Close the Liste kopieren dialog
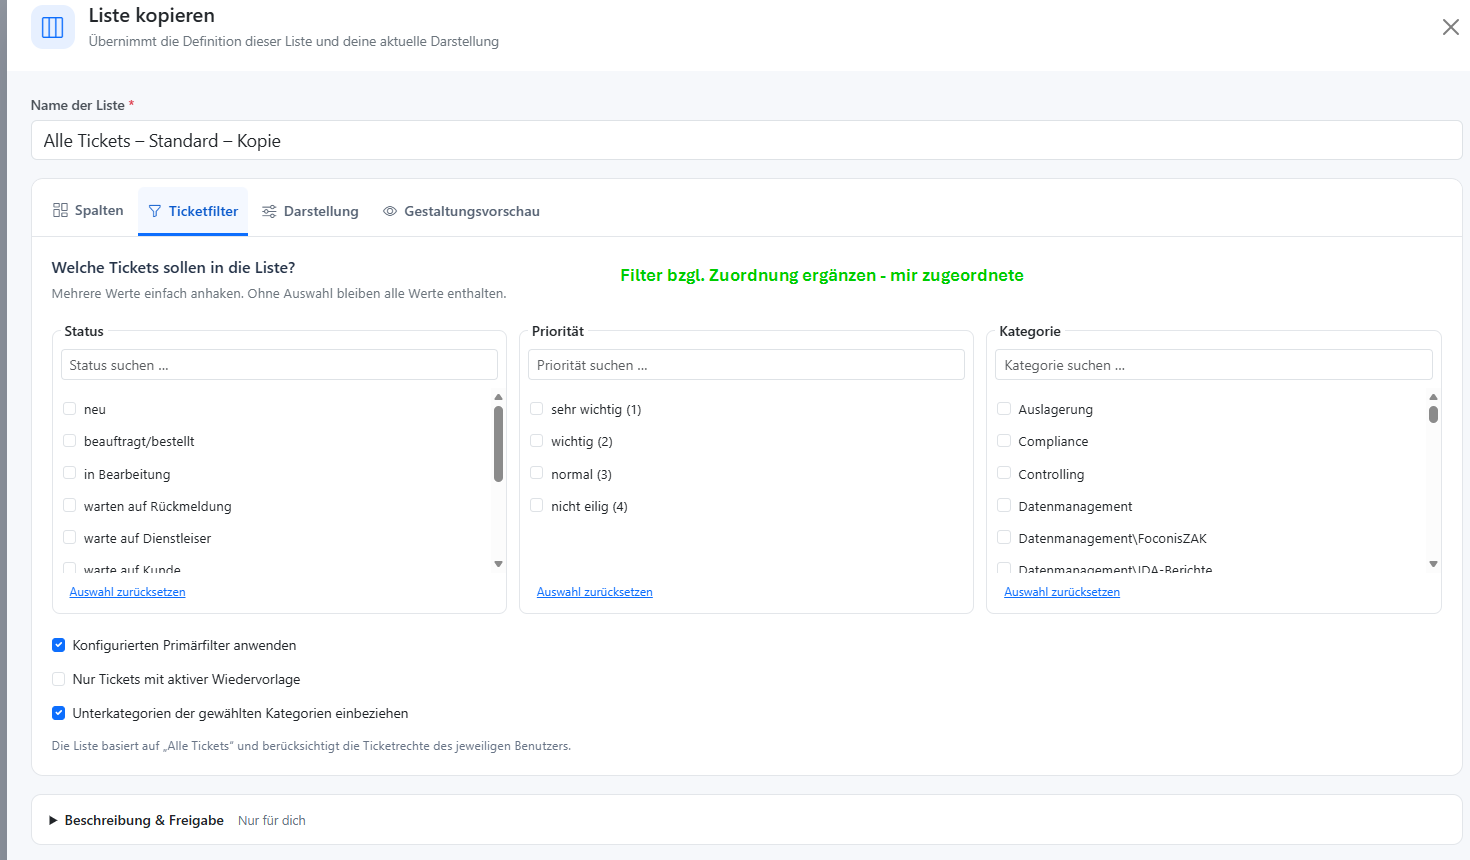 click(x=1450, y=27)
